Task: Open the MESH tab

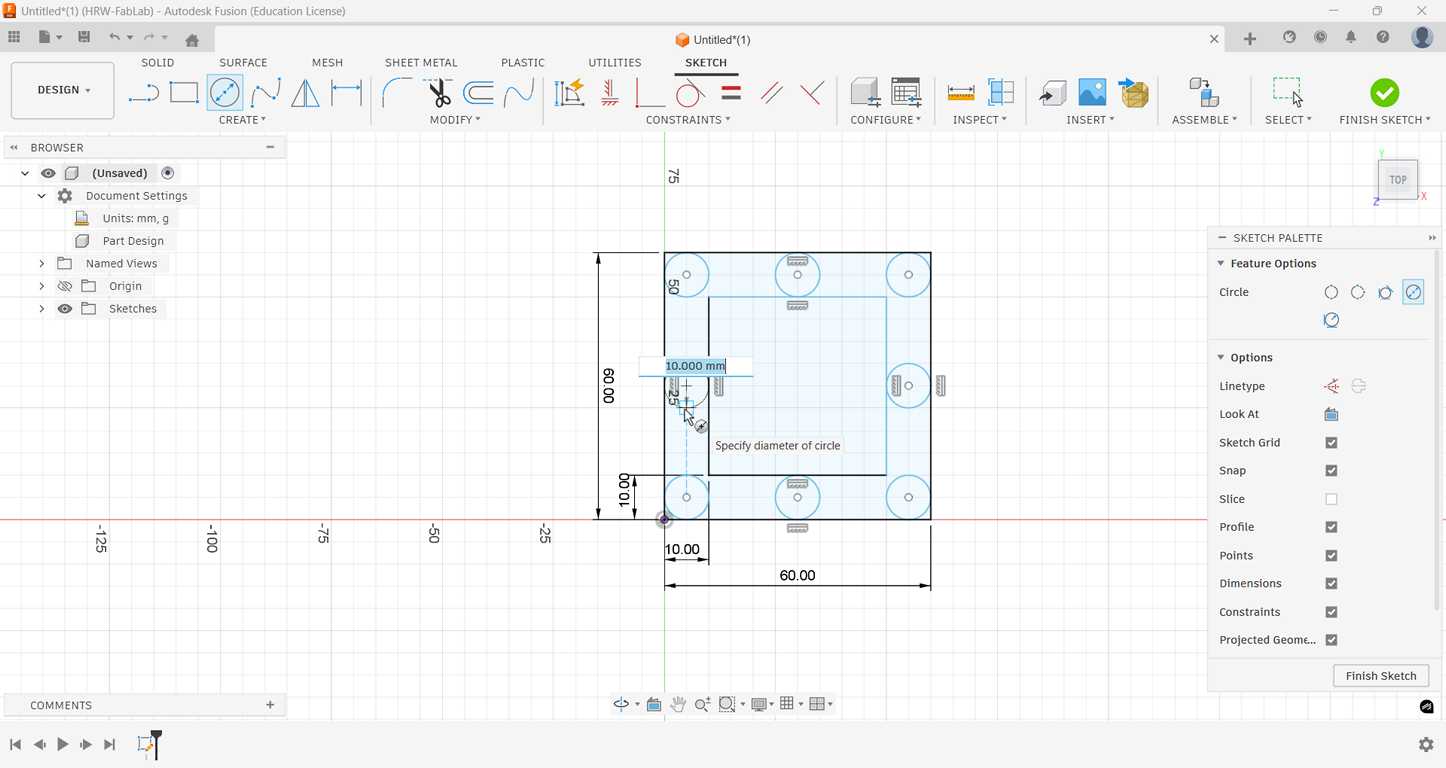Action: (327, 62)
